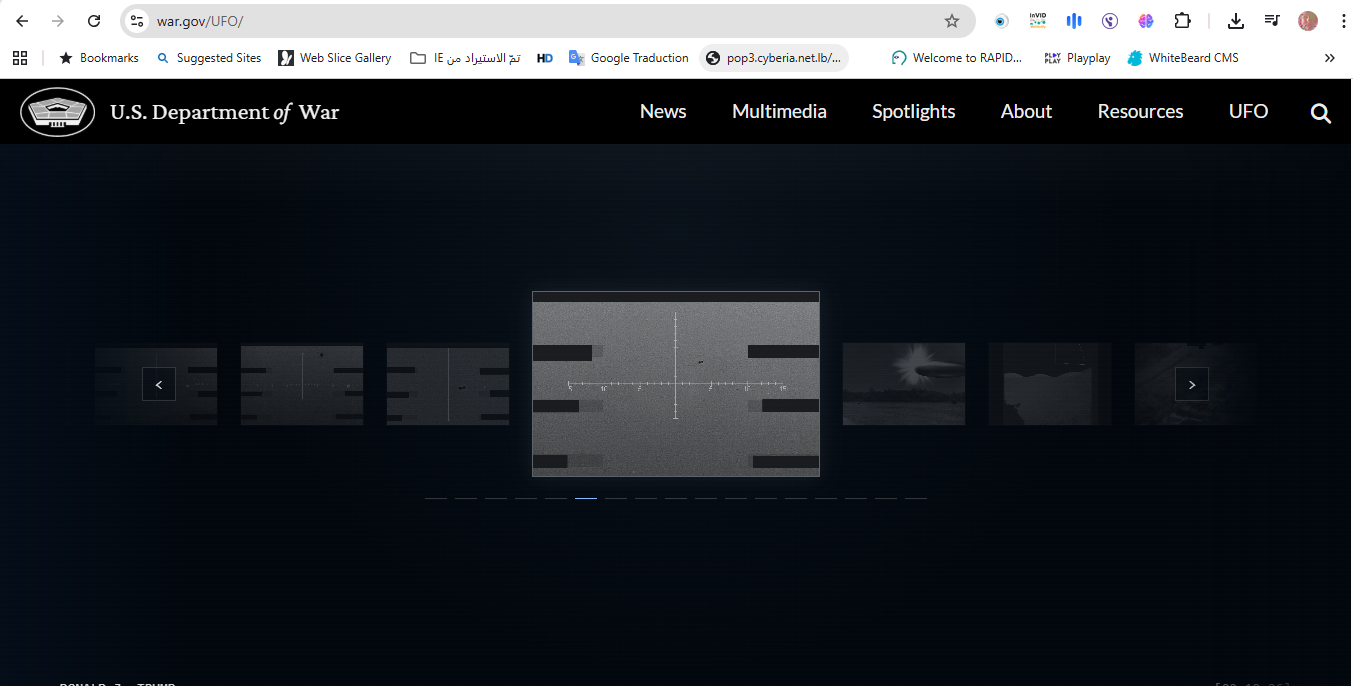Click the browser forward arrow
Viewport: 1353px width, 686px height.
tap(58, 21)
